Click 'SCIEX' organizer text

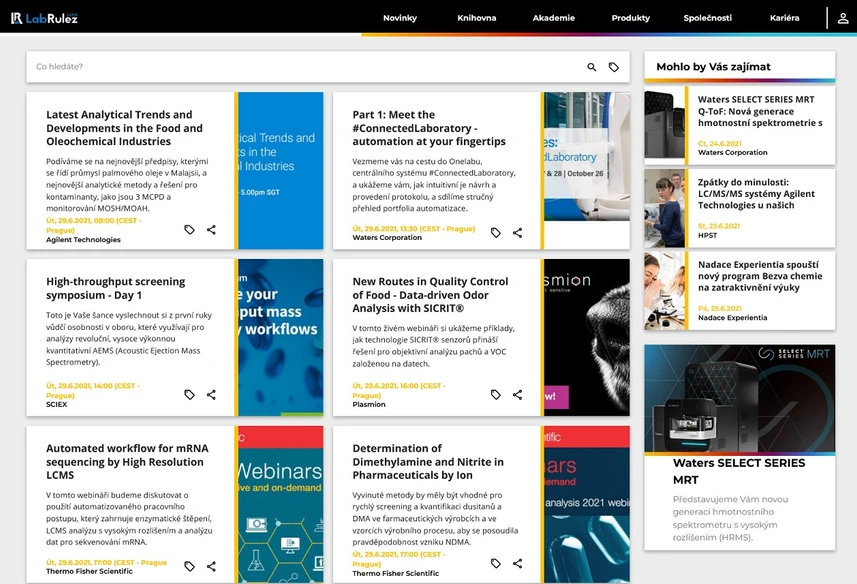pos(56,405)
